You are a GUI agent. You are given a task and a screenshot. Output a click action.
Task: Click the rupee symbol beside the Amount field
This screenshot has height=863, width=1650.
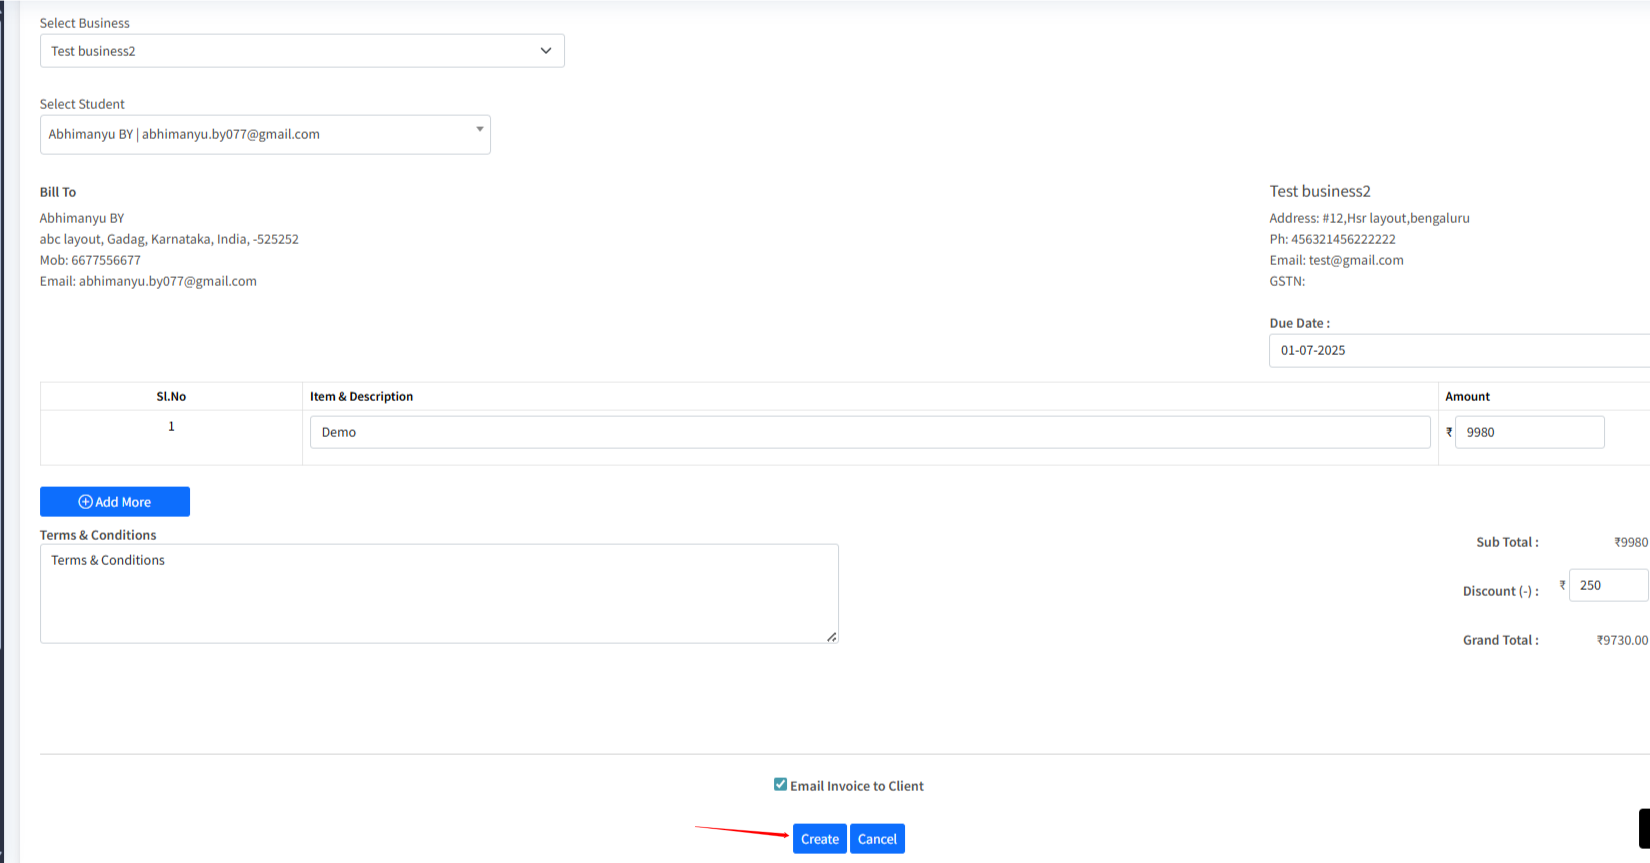pos(1448,432)
